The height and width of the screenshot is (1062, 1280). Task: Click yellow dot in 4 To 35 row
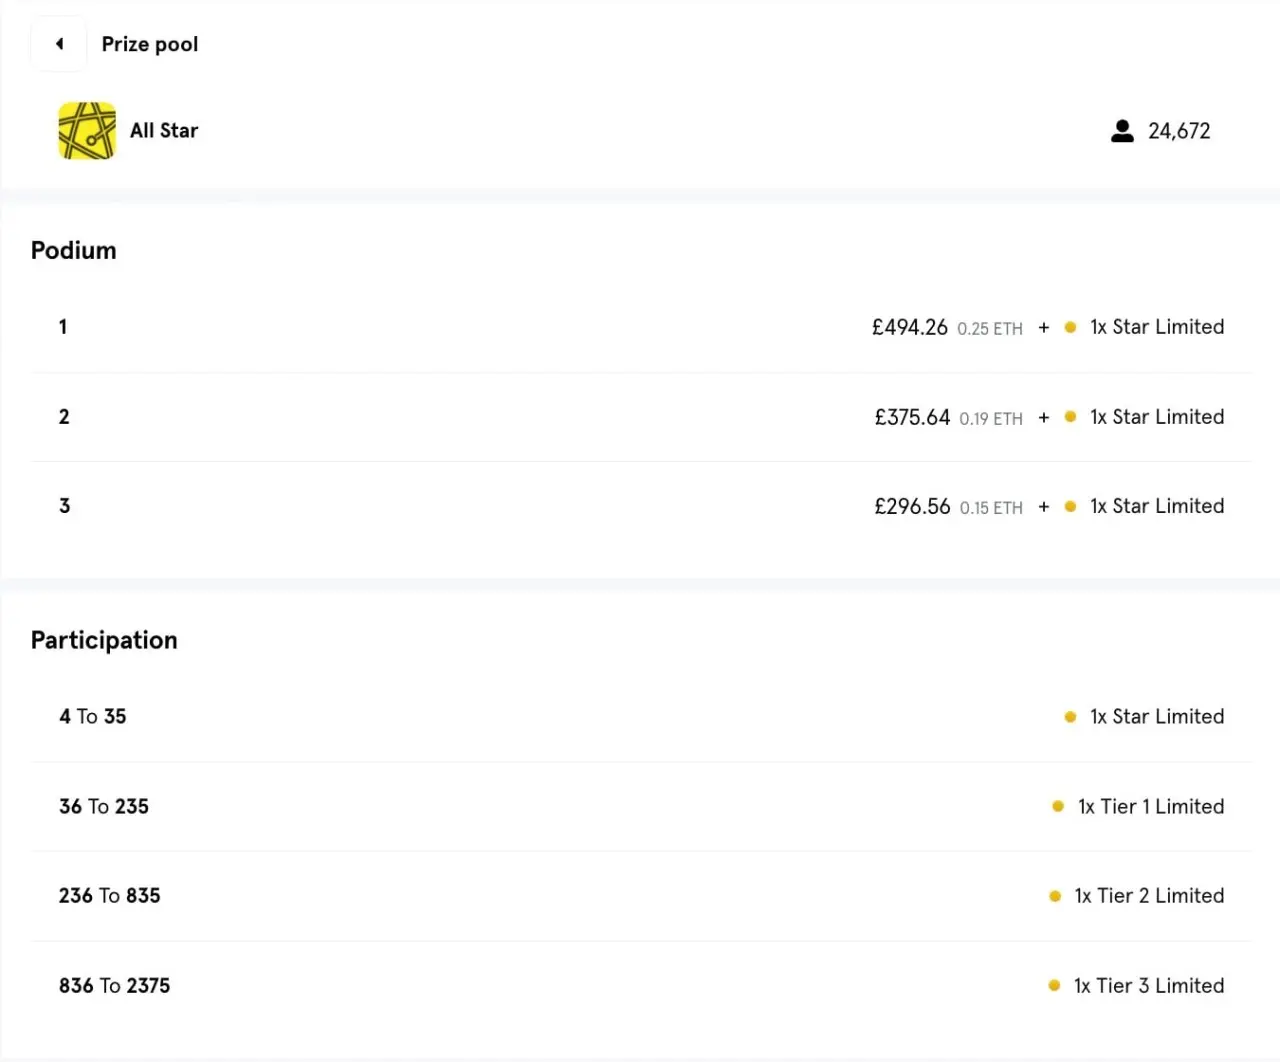pos(1070,717)
